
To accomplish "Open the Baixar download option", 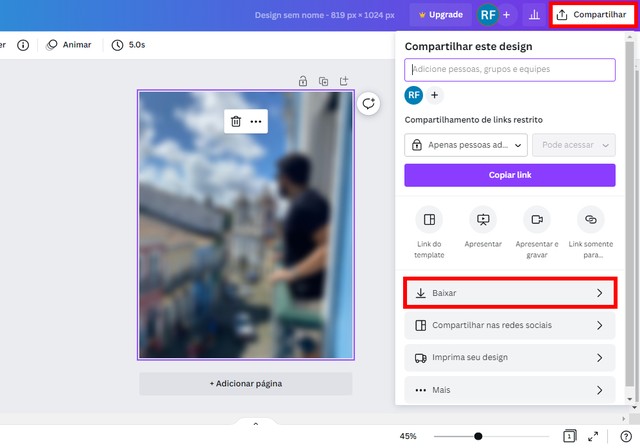I will point(510,293).
